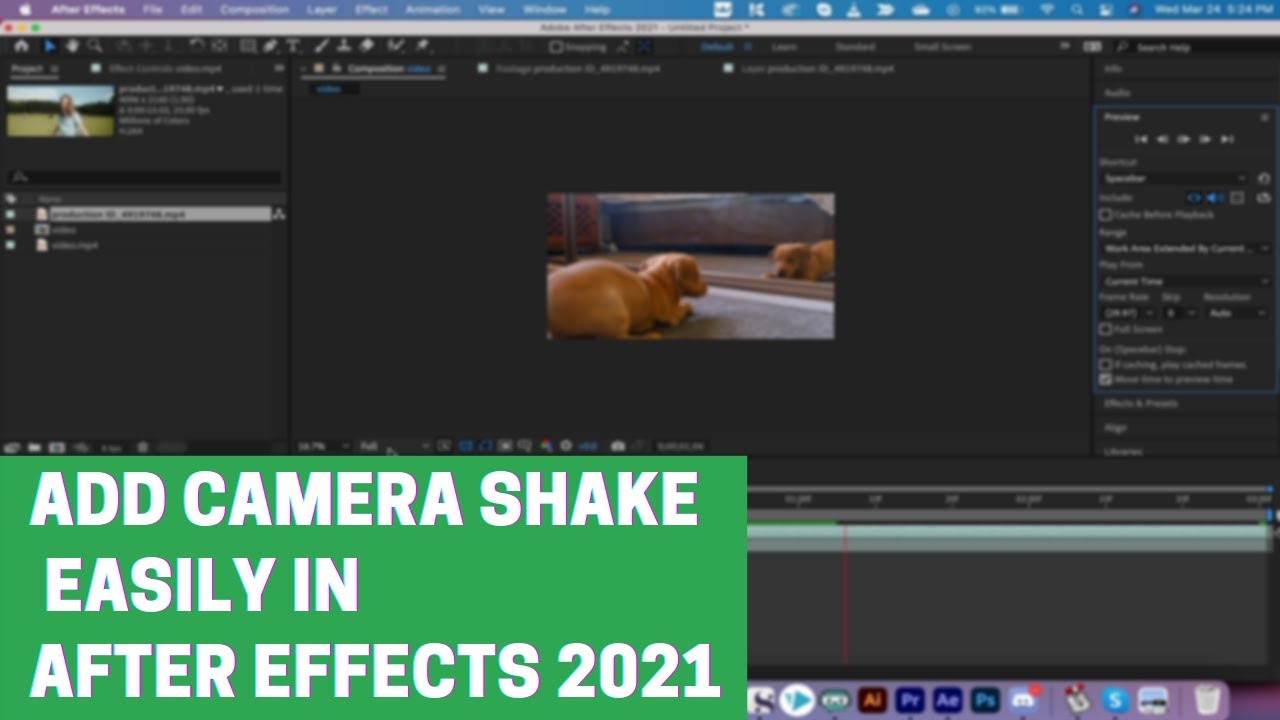
Task: Toggle include video in preview
Action: tap(1193, 198)
